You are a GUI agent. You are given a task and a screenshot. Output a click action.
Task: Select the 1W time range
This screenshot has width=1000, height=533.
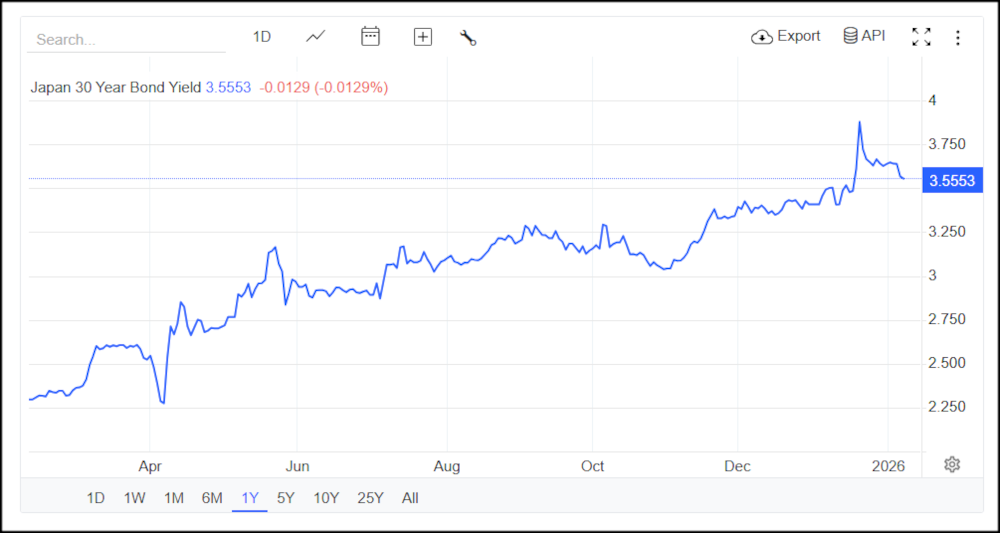(x=134, y=498)
